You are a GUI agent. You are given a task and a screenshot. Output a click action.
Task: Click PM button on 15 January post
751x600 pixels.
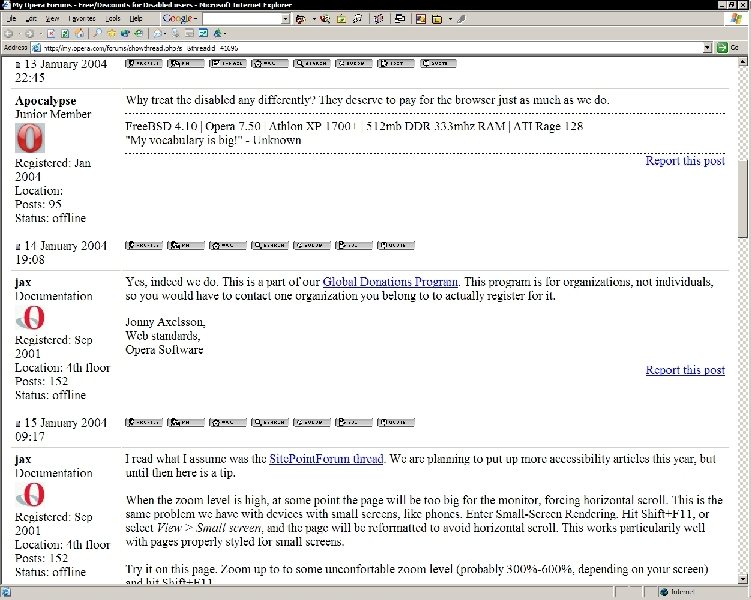click(186, 422)
